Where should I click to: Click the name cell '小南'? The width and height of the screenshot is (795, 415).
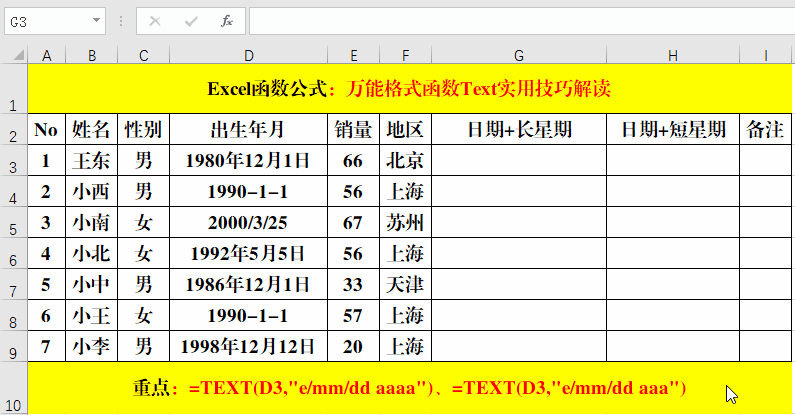click(92, 222)
